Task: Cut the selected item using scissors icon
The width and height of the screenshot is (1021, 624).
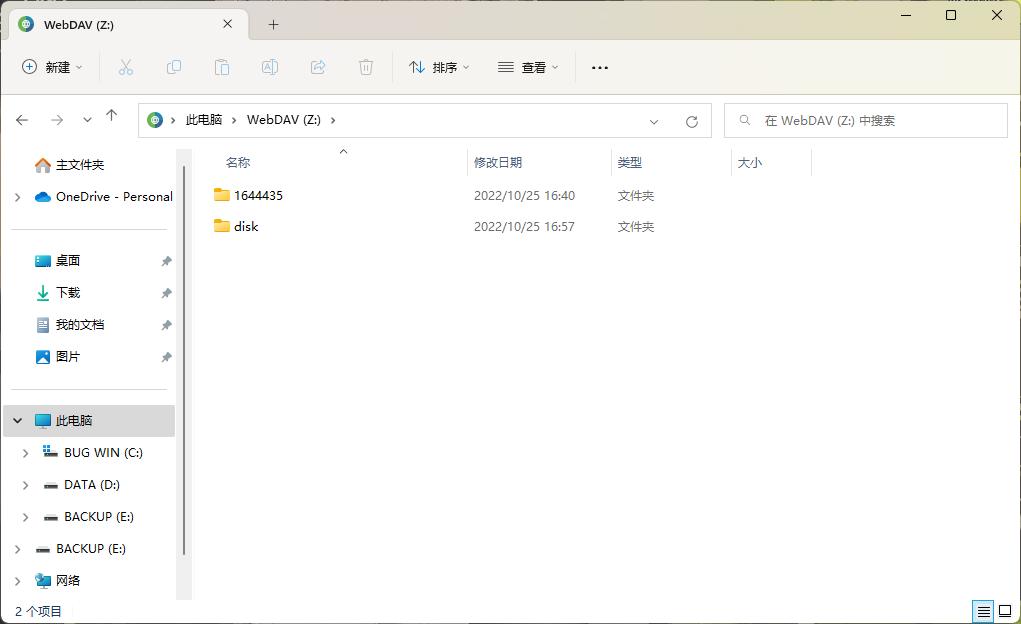Action: coord(125,67)
